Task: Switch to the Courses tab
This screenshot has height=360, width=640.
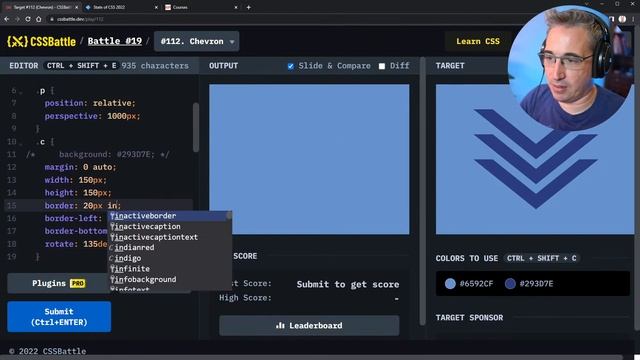Action: (200, 7)
